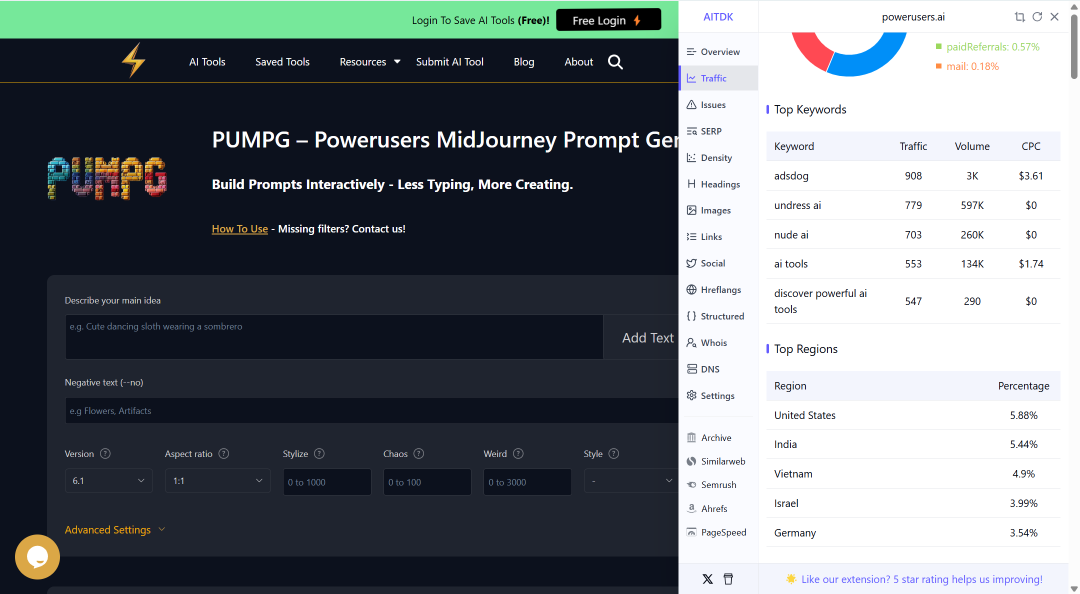Open the chat bubble widget

click(37, 557)
